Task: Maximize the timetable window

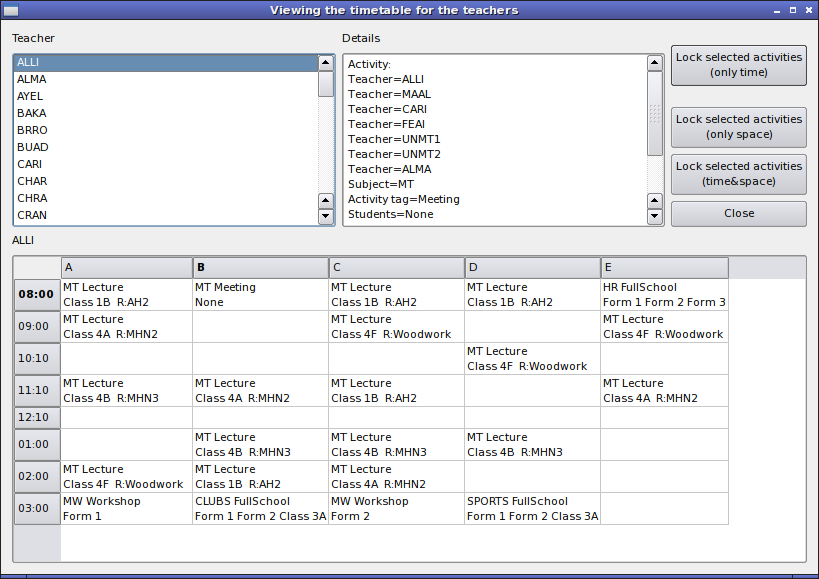Action: tap(793, 10)
